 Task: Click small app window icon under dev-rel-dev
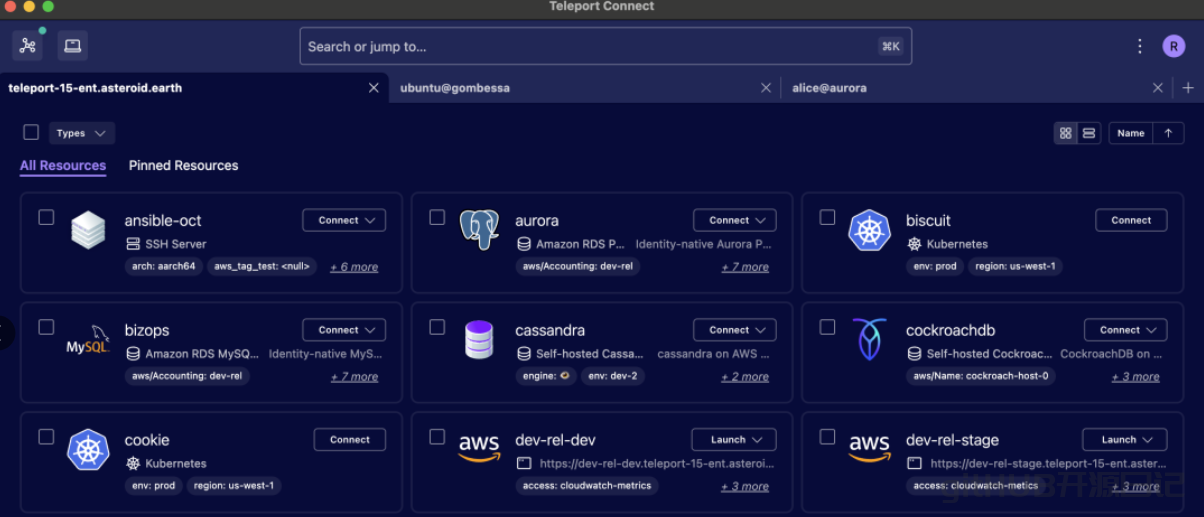(x=523, y=464)
